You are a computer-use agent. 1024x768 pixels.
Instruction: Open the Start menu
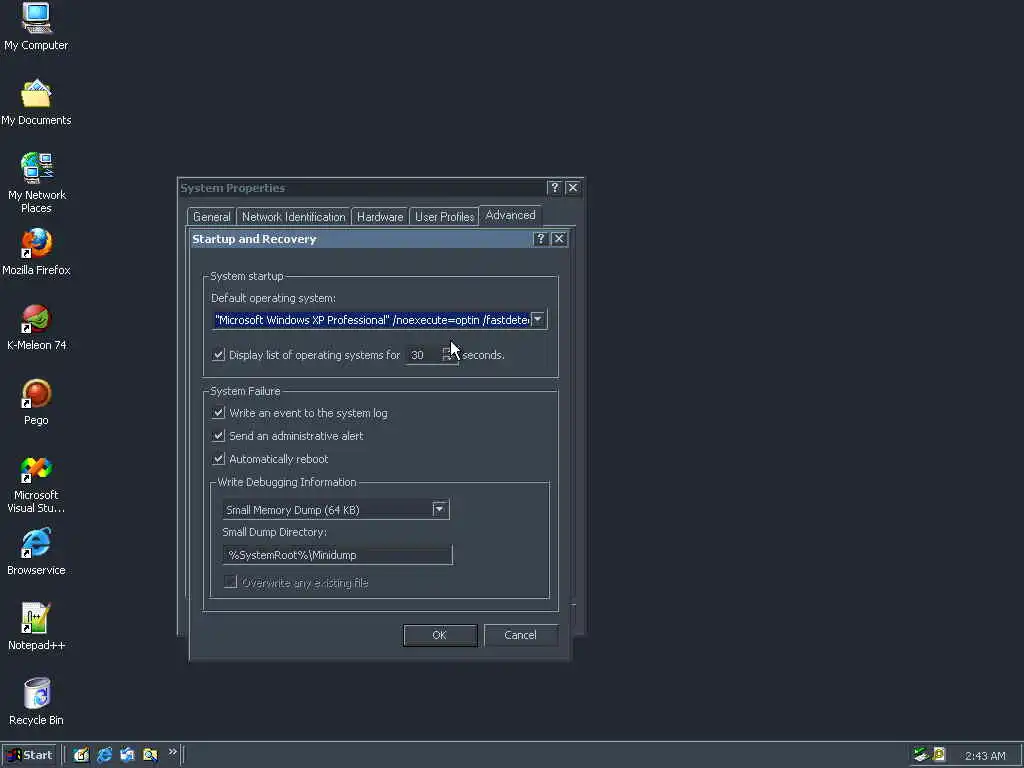click(x=29, y=755)
